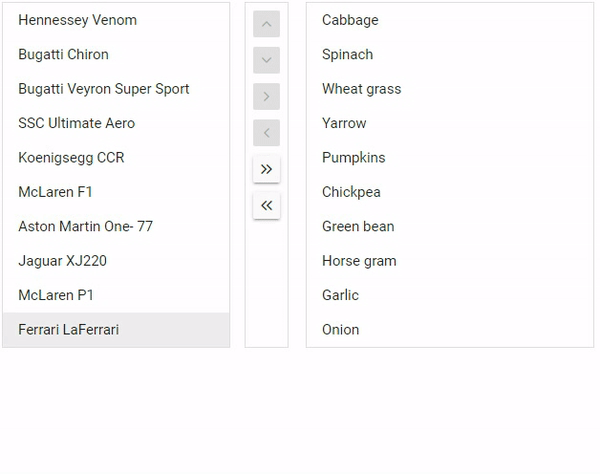The height and width of the screenshot is (474, 600).
Task: Select the Ferrari LaFerrari item
Action: 69,330
